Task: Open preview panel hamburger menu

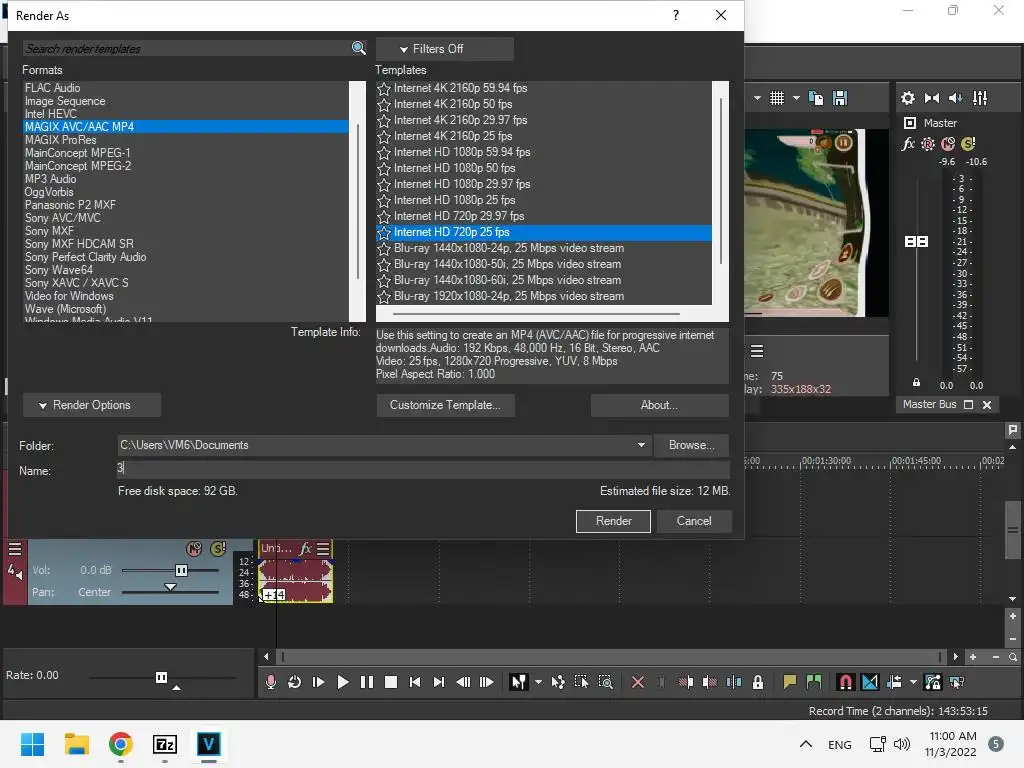Action: [757, 351]
